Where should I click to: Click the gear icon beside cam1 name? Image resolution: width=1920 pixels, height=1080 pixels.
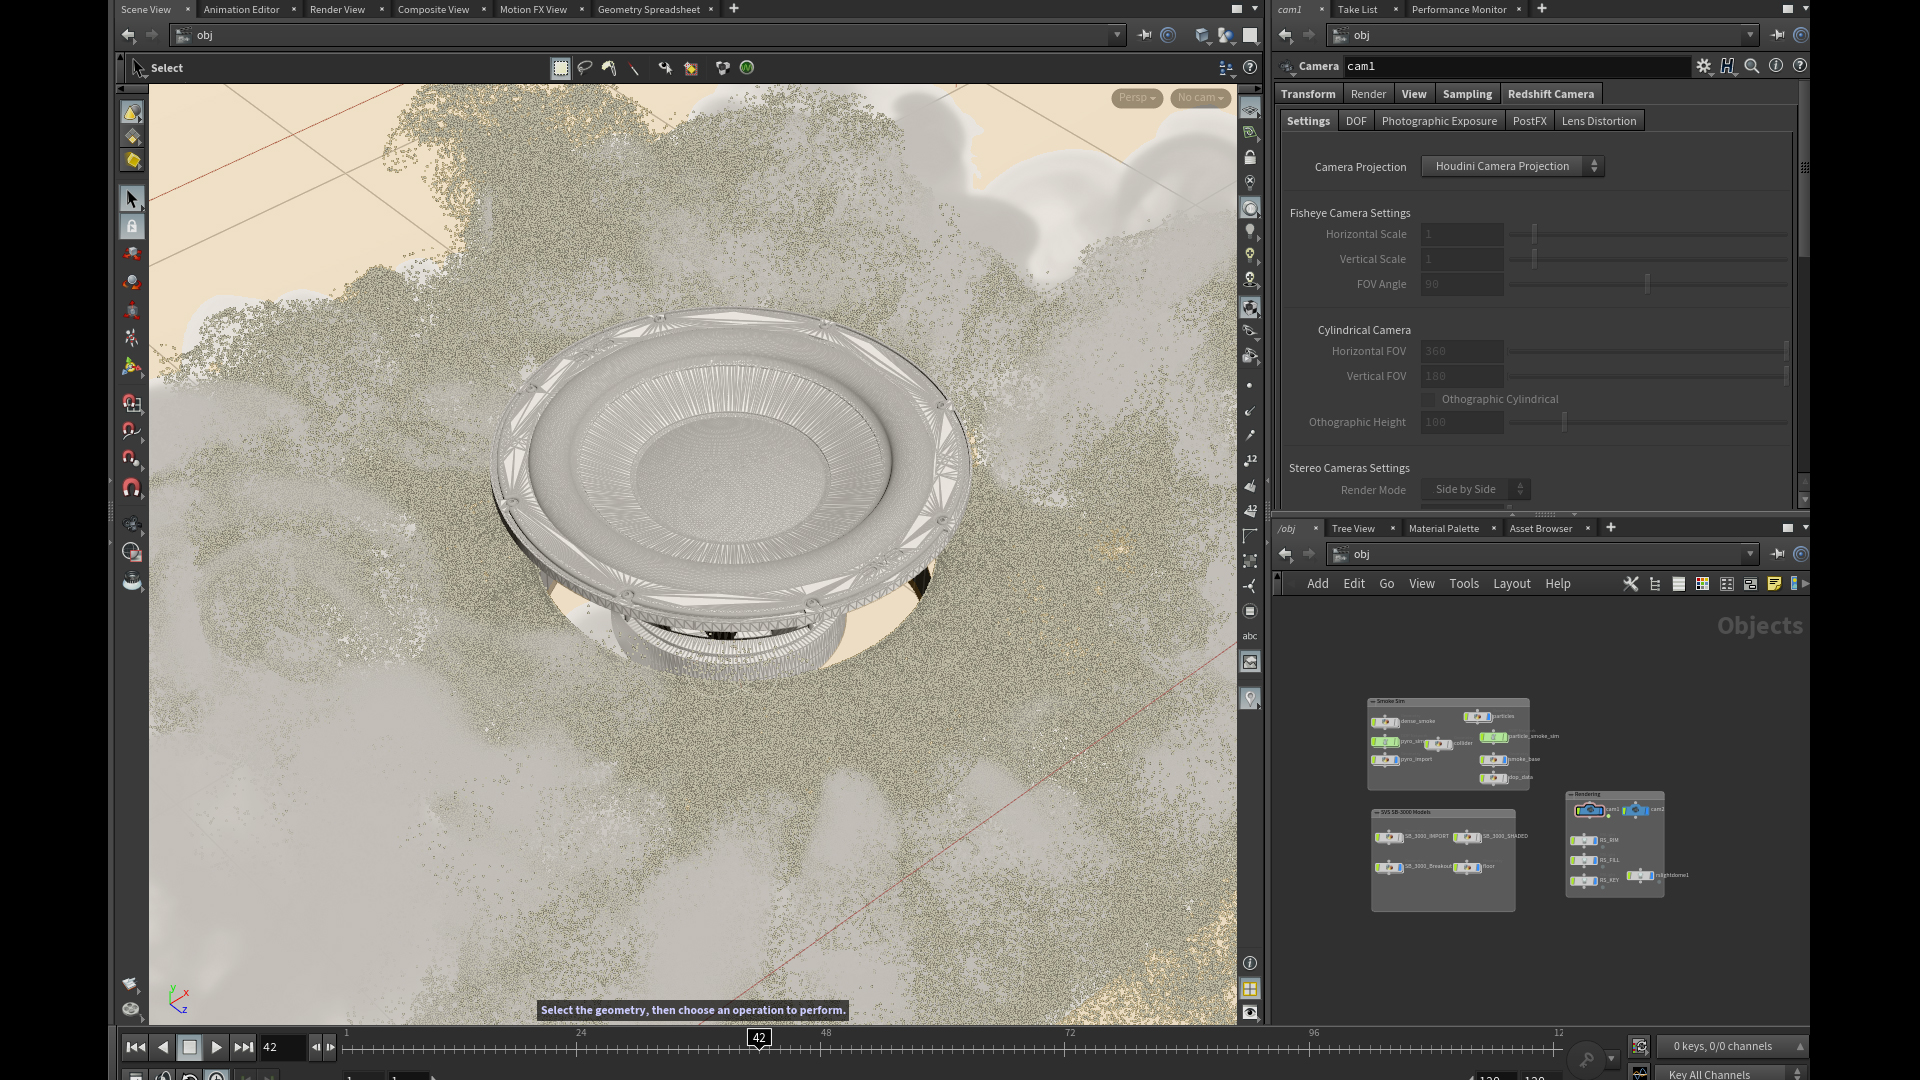(1703, 66)
